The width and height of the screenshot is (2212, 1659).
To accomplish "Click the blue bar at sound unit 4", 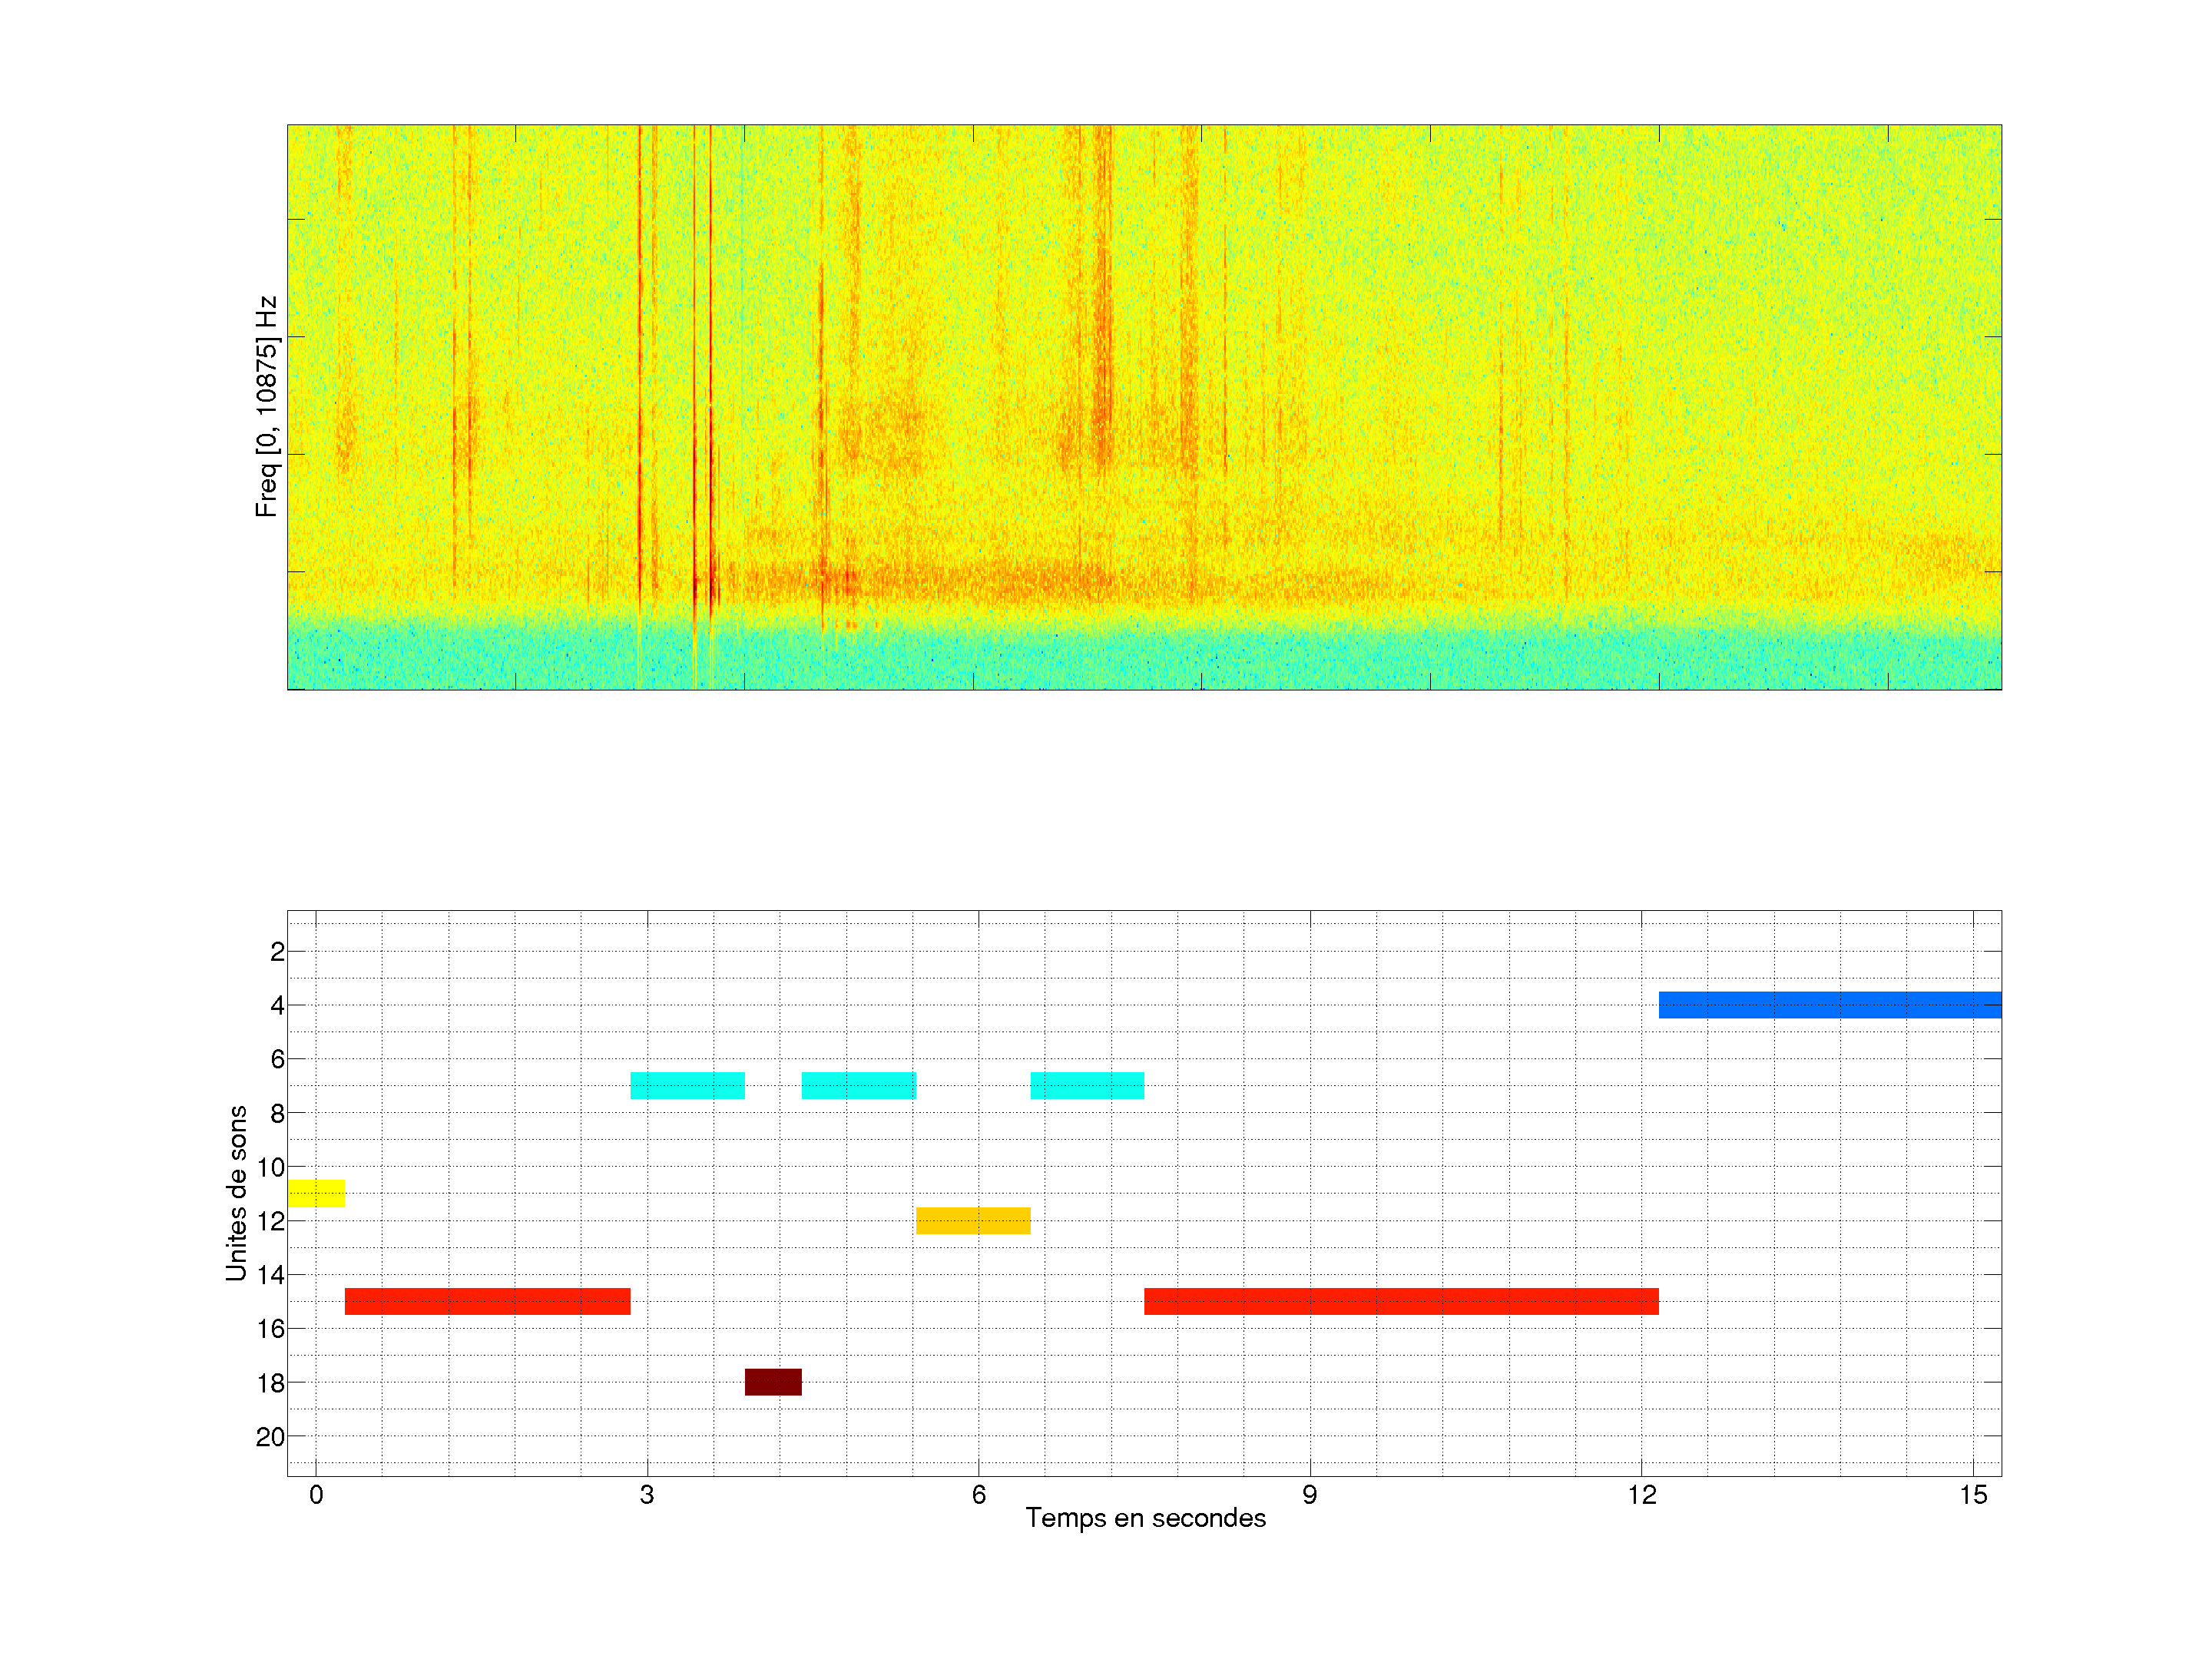I will coord(1829,1005).
